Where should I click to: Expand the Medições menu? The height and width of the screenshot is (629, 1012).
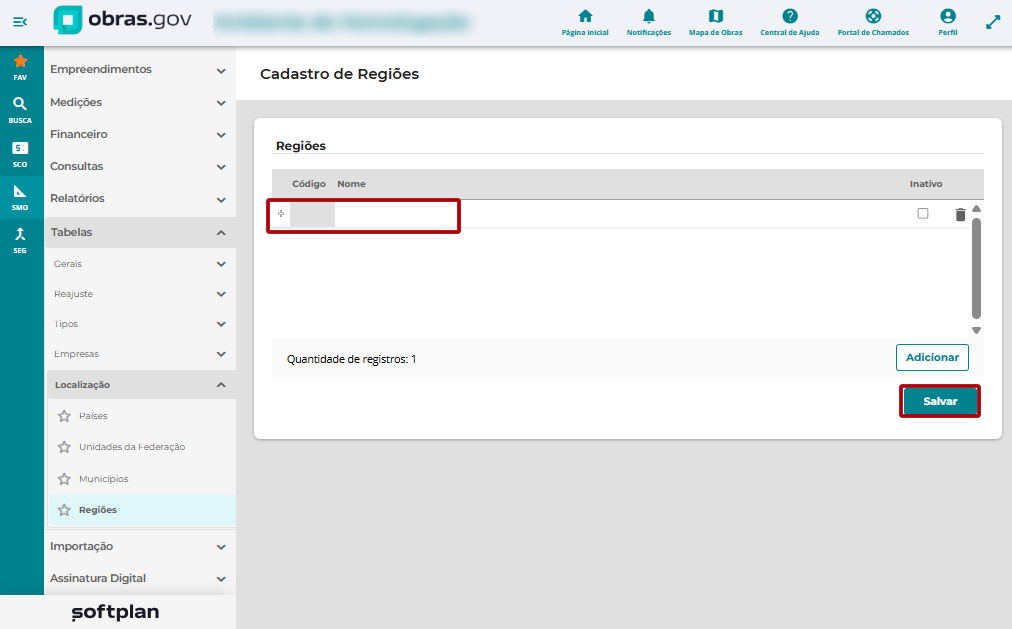(x=140, y=103)
